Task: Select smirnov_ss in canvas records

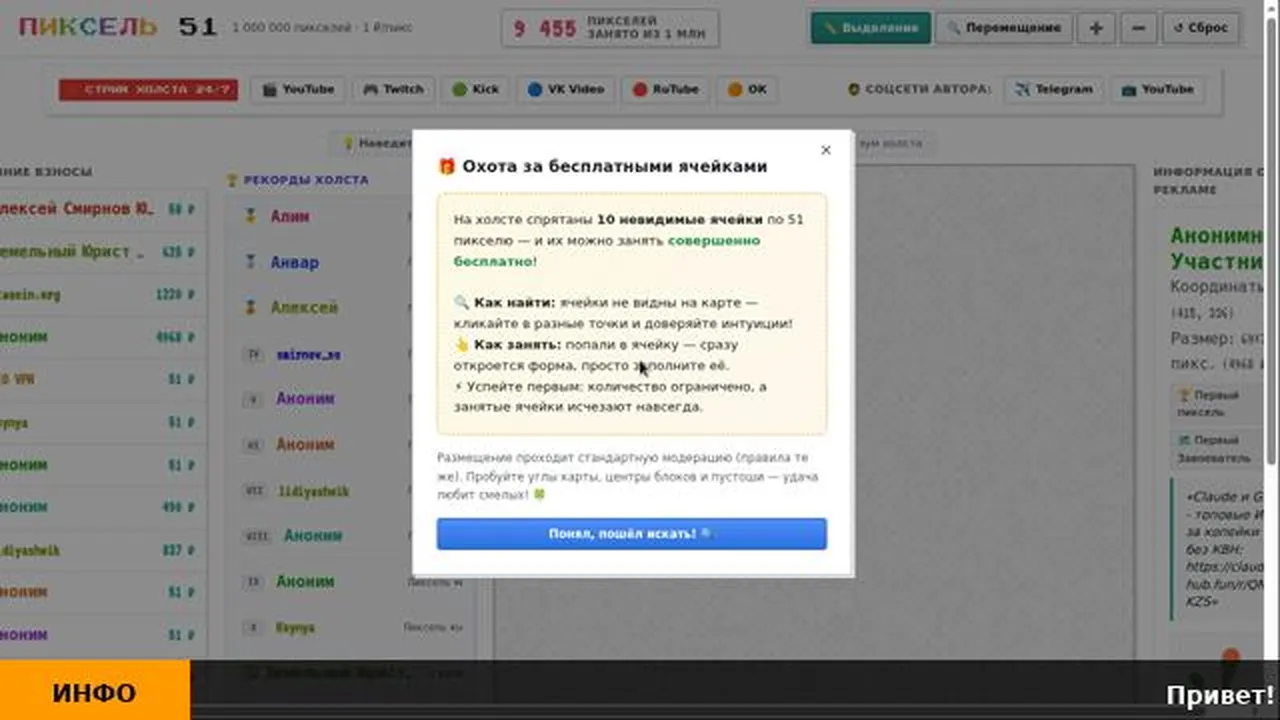Action: coord(309,354)
